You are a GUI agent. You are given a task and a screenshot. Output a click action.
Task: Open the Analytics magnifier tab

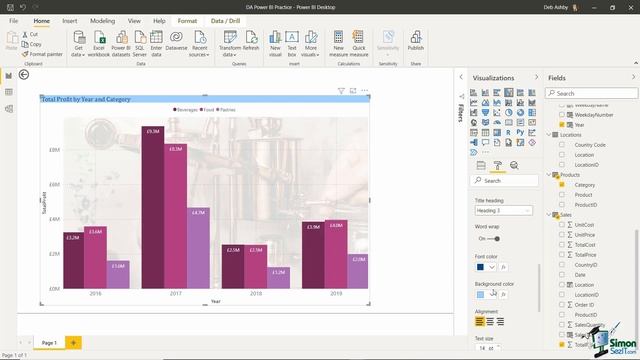(x=514, y=165)
